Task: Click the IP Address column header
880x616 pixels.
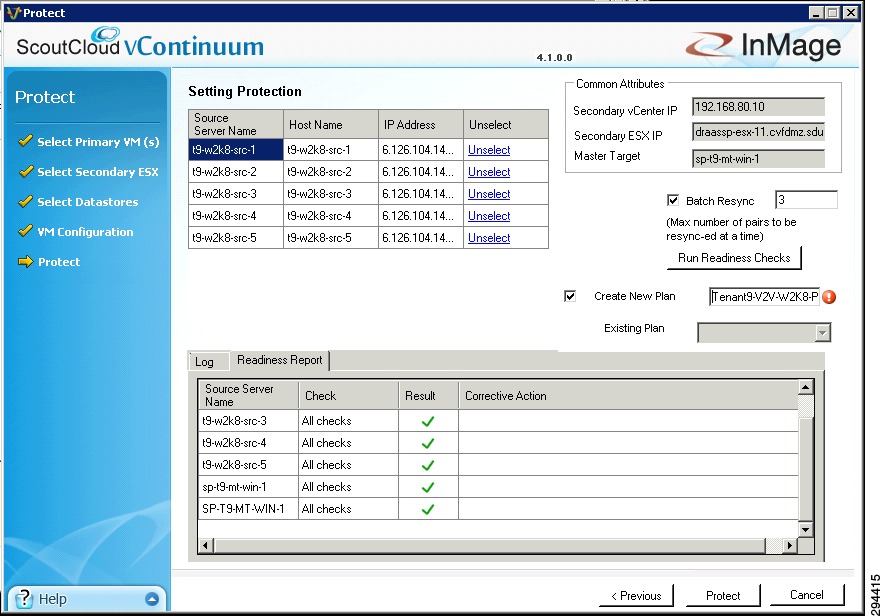Action: [421, 124]
